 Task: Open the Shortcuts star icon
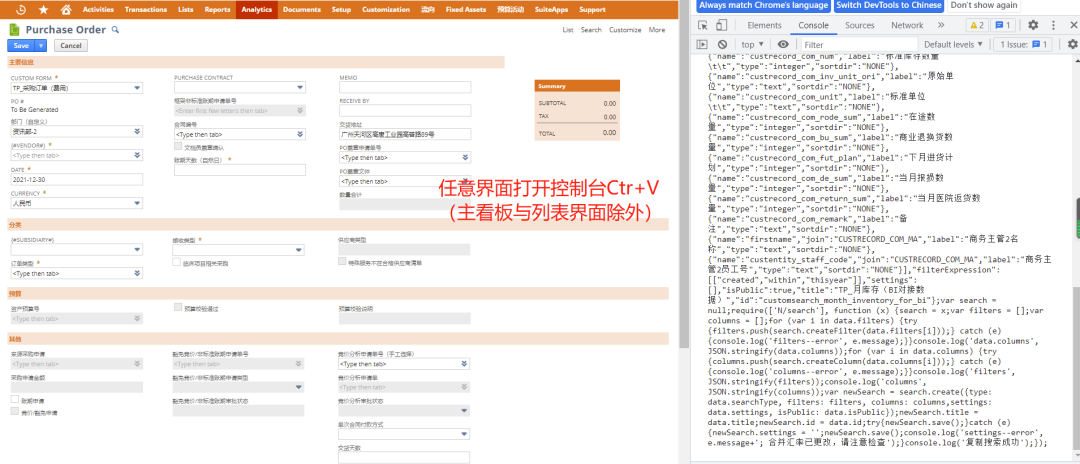pos(43,10)
